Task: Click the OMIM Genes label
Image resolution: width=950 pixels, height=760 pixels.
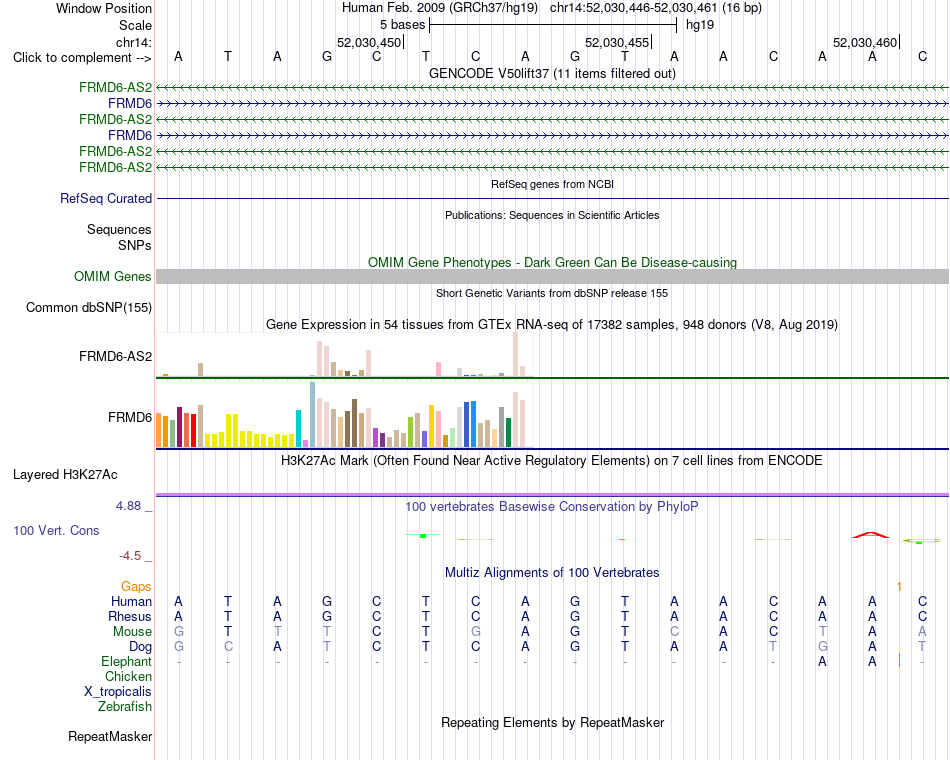Action: [112, 276]
